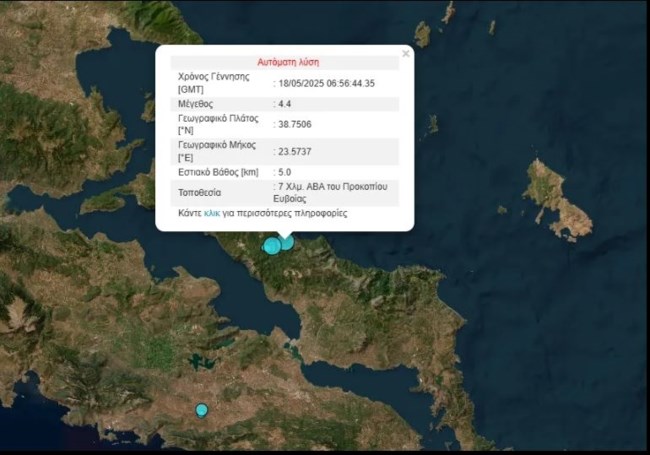The width and height of the screenshot is (650, 455).
Task: Click the larger left earthquake marker on Evia
Action: [271, 246]
